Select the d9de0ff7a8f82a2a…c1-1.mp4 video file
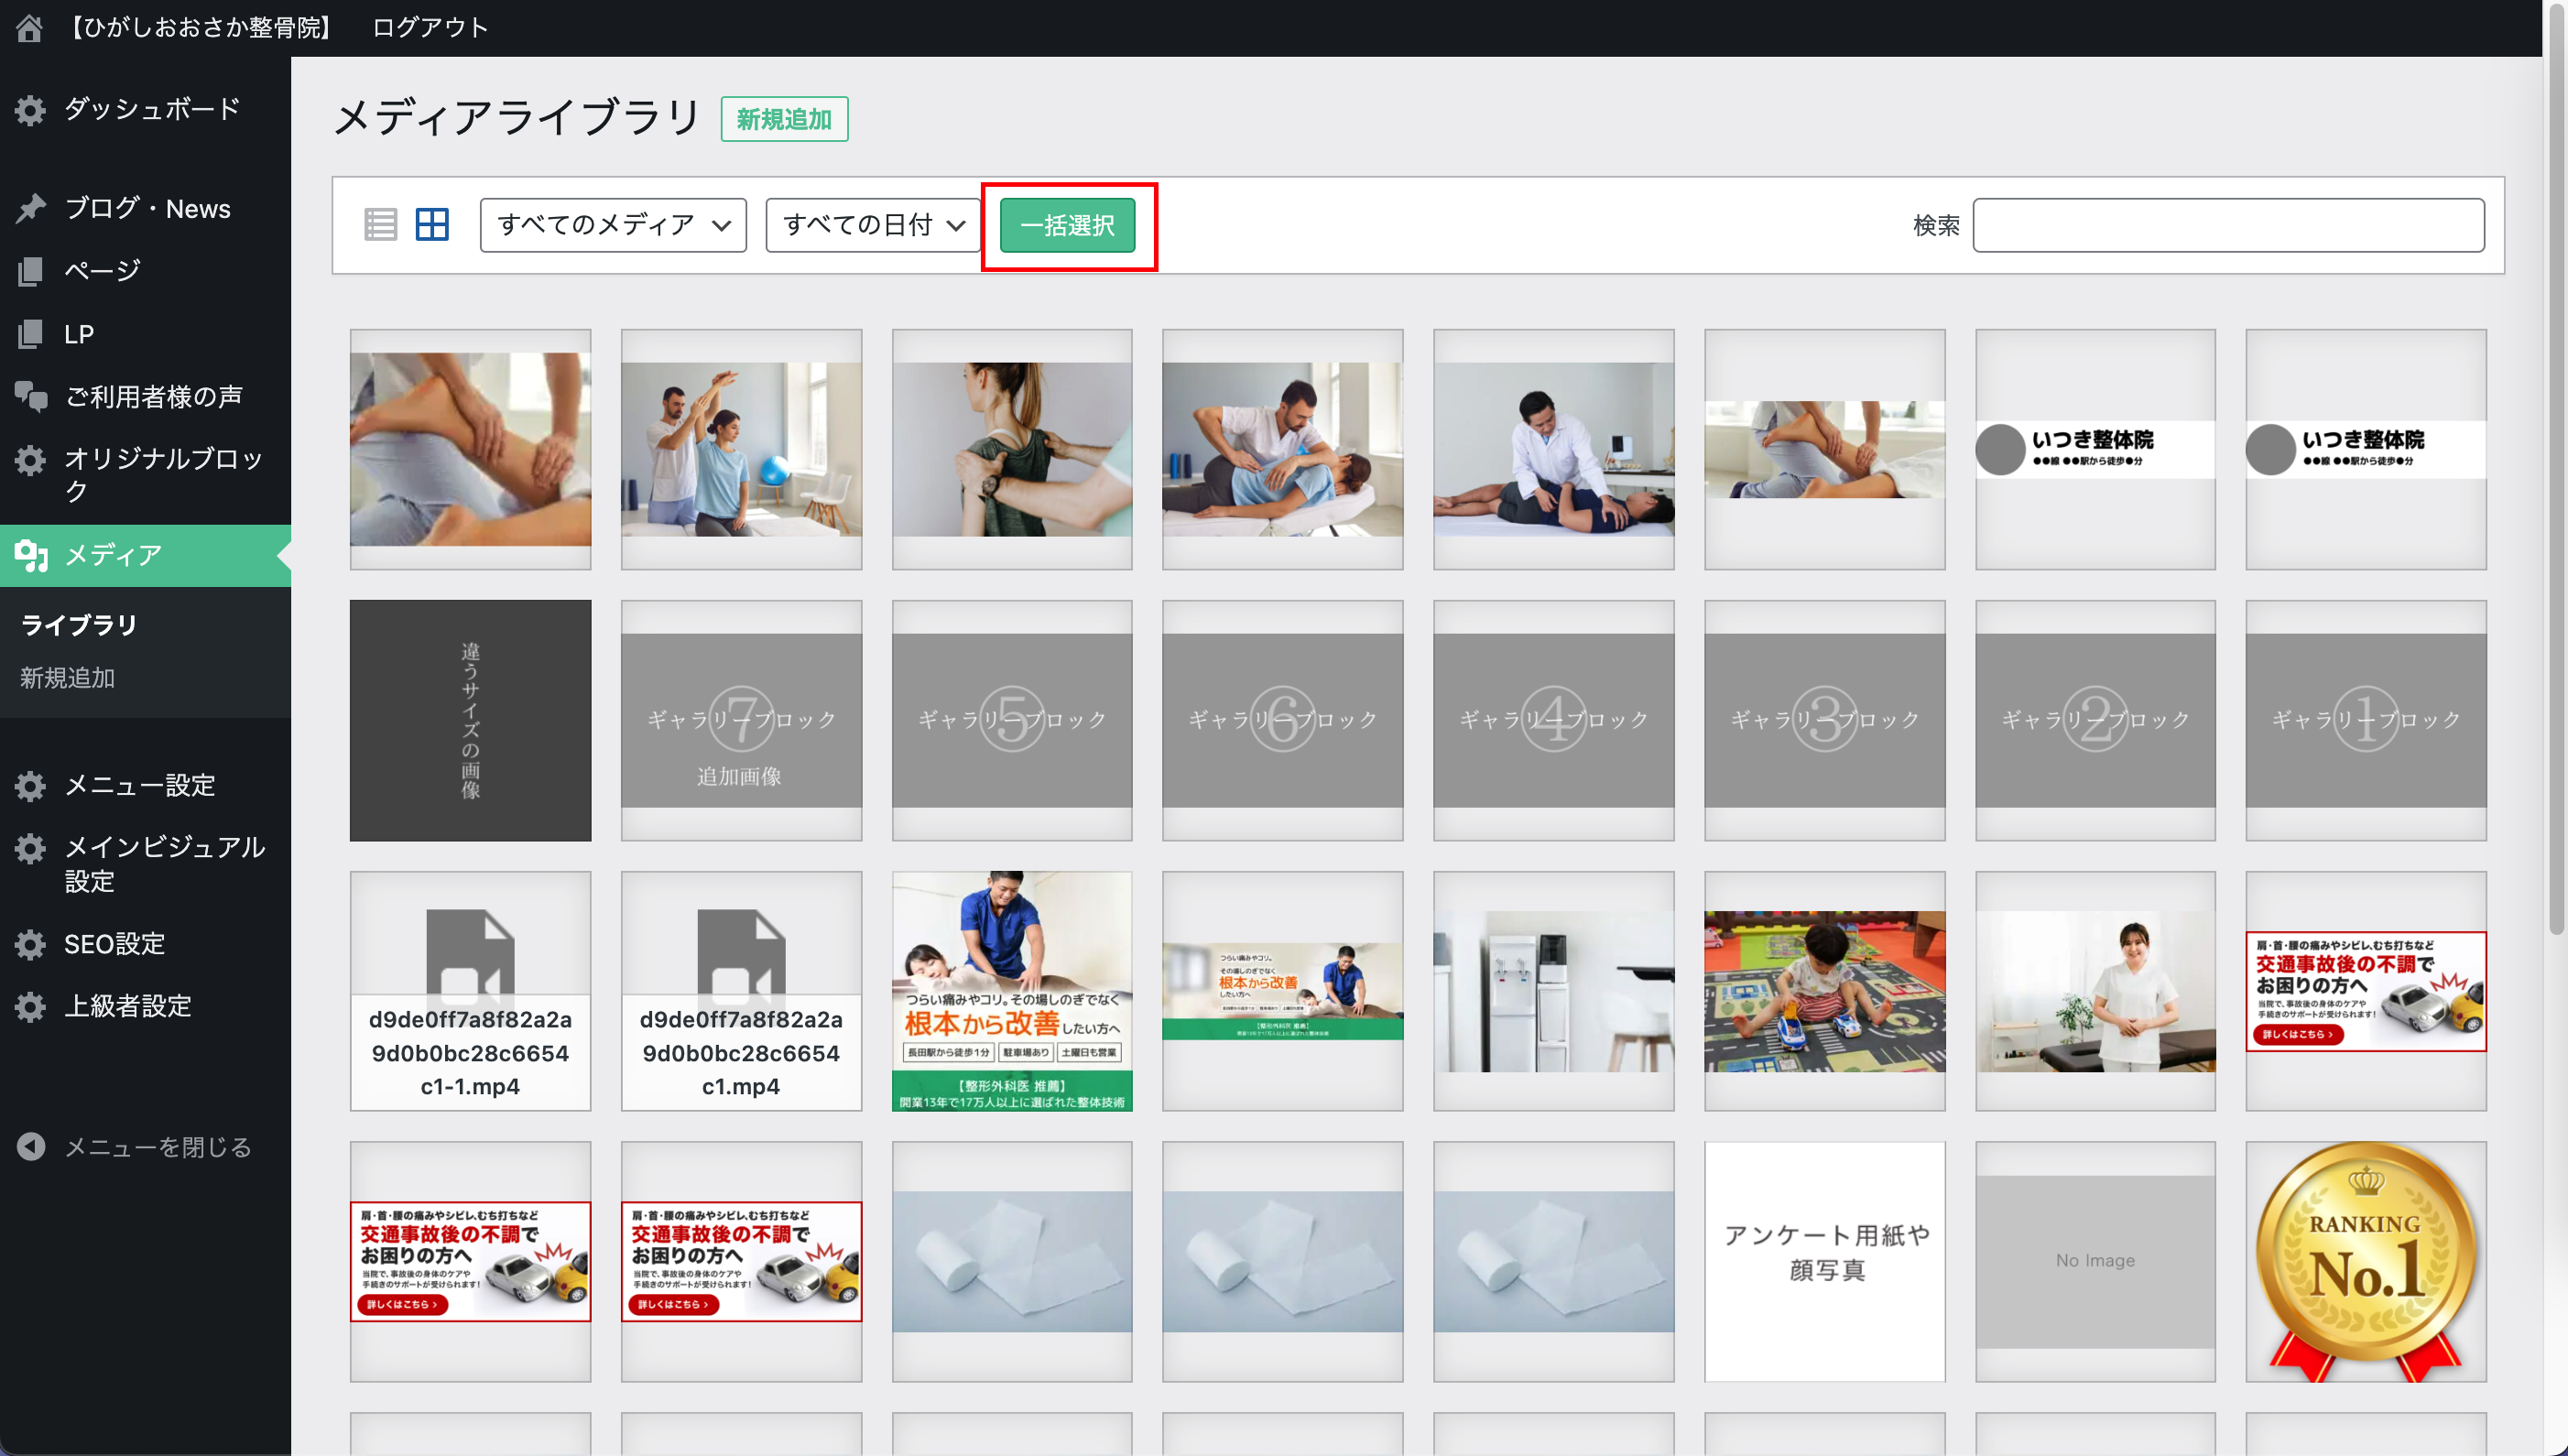 click(470, 990)
